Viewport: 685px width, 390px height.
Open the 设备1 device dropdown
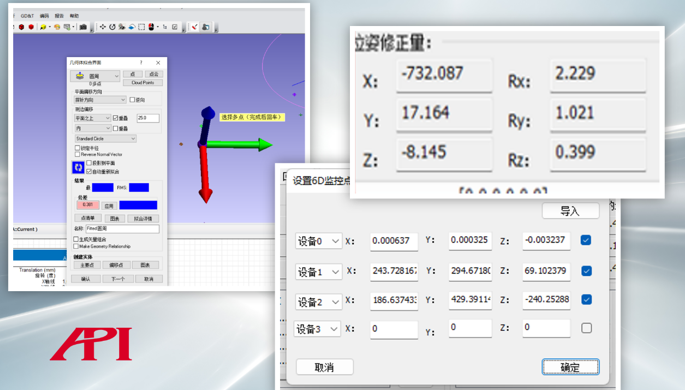[x=318, y=272]
